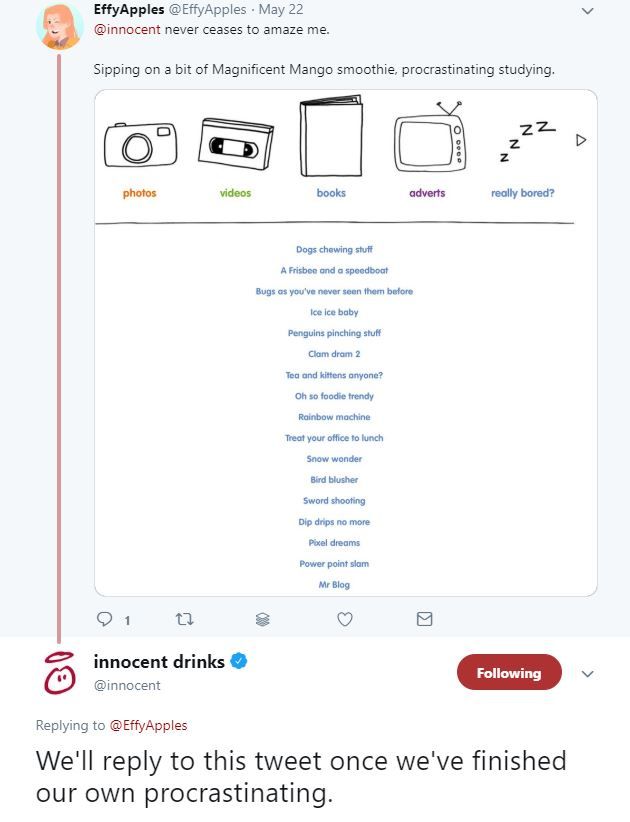Open the Dogs chewing stuff link

tap(334, 250)
